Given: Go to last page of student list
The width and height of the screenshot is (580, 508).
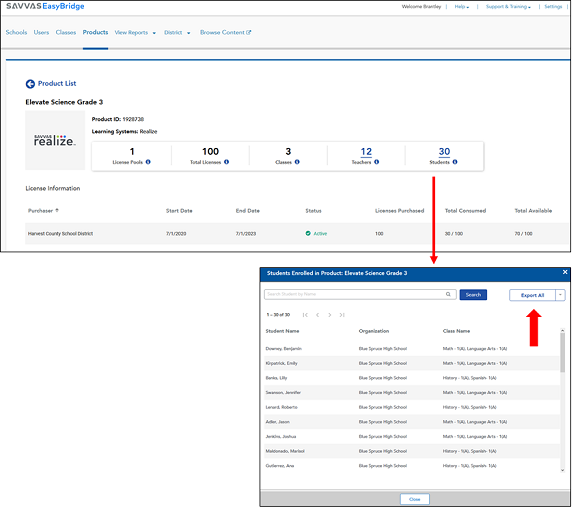Looking at the screenshot, I should pos(342,315).
